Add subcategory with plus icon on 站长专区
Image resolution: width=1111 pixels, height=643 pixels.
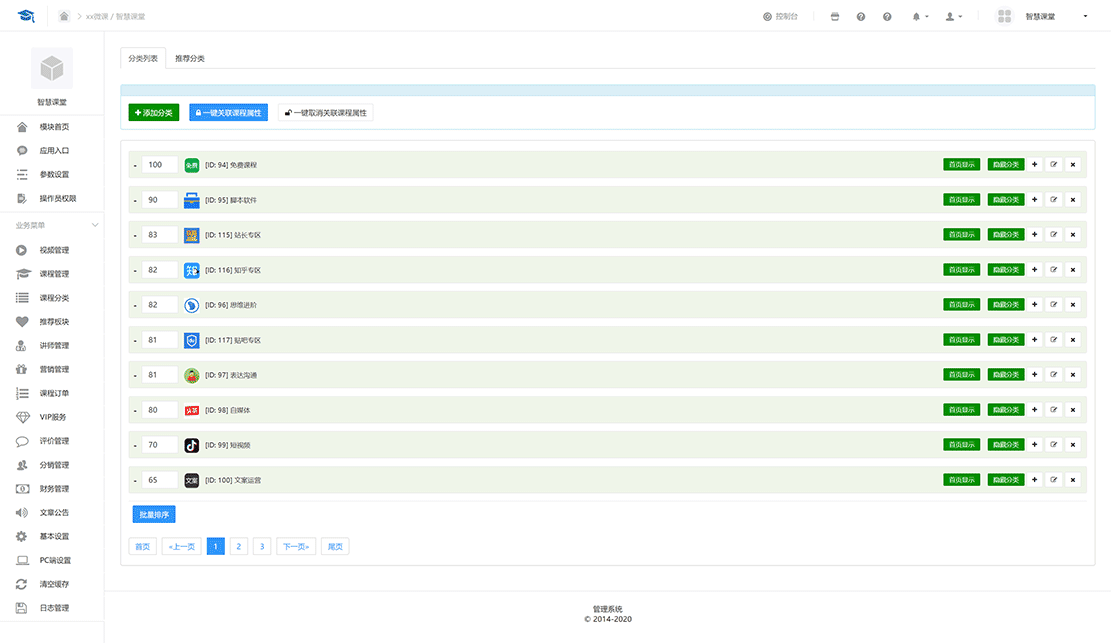1034,235
